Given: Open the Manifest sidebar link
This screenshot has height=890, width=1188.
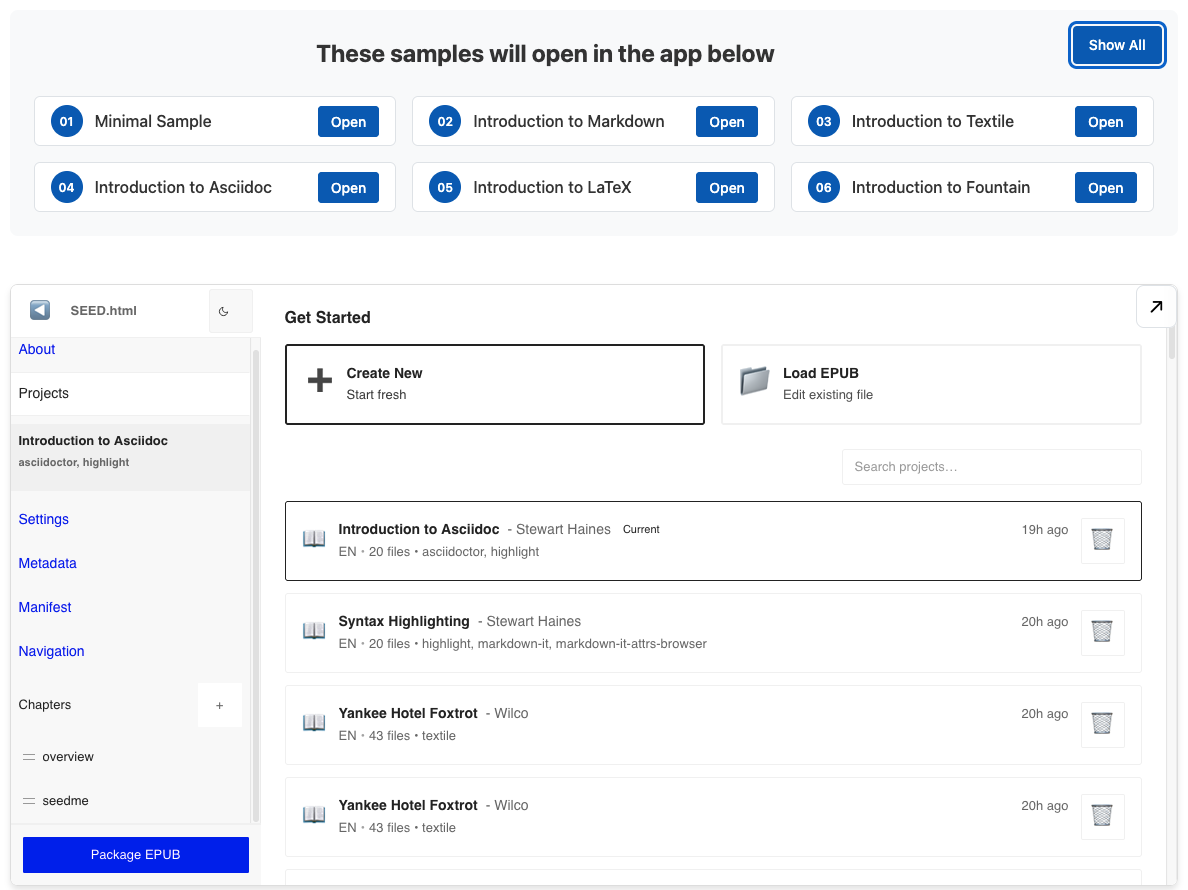Looking at the screenshot, I should [45, 607].
